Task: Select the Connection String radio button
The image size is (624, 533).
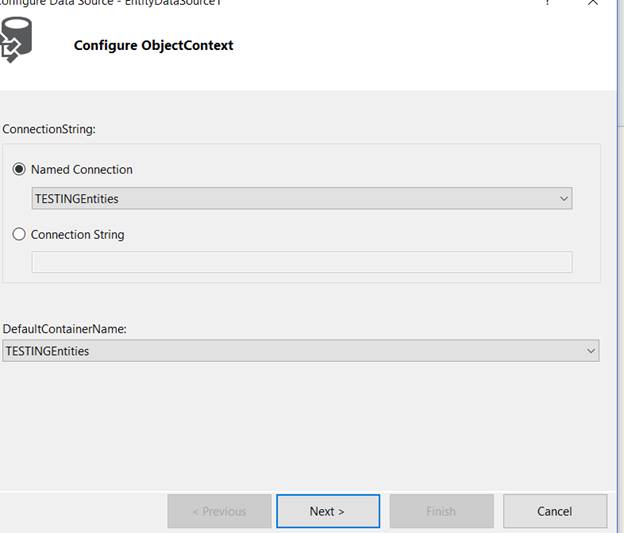Action: pyautogui.click(x=19, y=235)
